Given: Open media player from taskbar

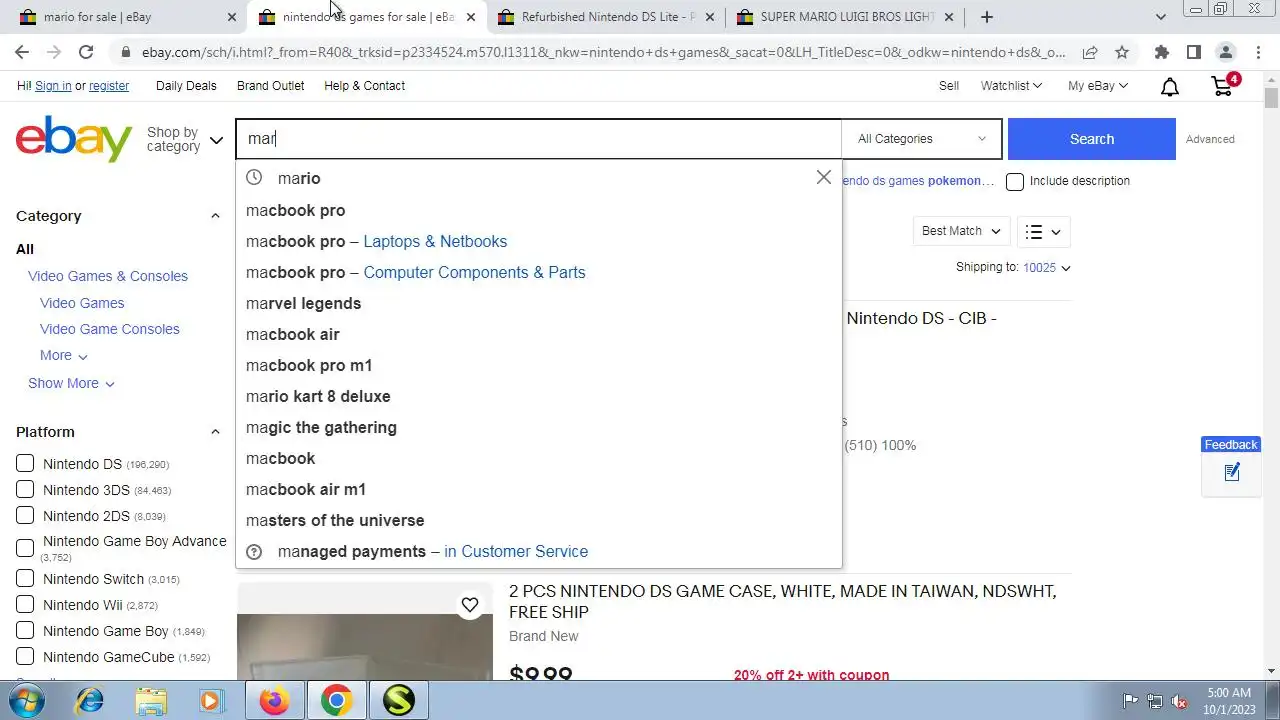Looking at the screenshot, I should click(211, 701).
